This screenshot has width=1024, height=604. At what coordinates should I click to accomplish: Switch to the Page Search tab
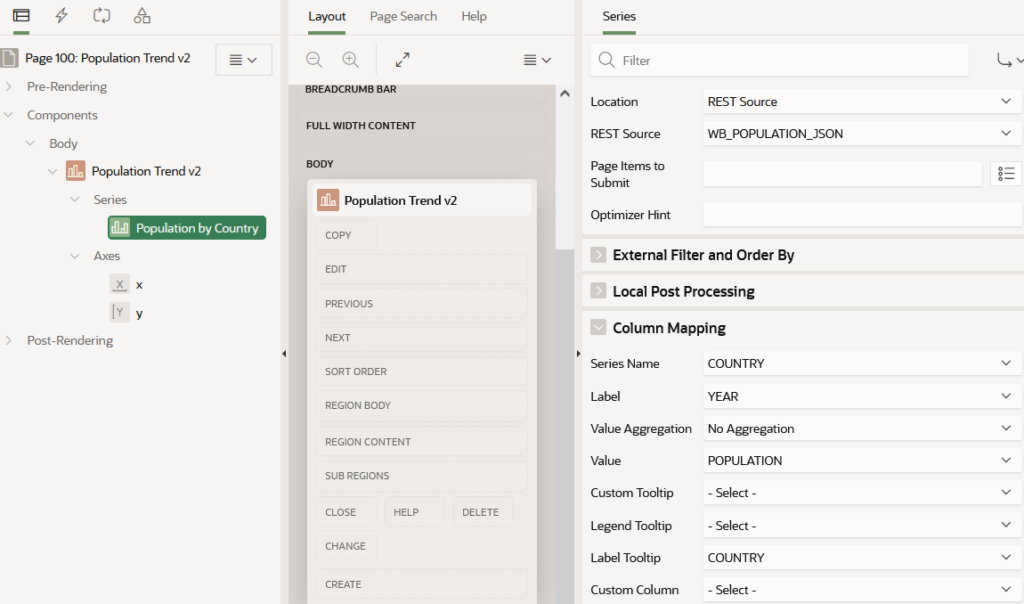pyautogui.click(x=403, y=16)
